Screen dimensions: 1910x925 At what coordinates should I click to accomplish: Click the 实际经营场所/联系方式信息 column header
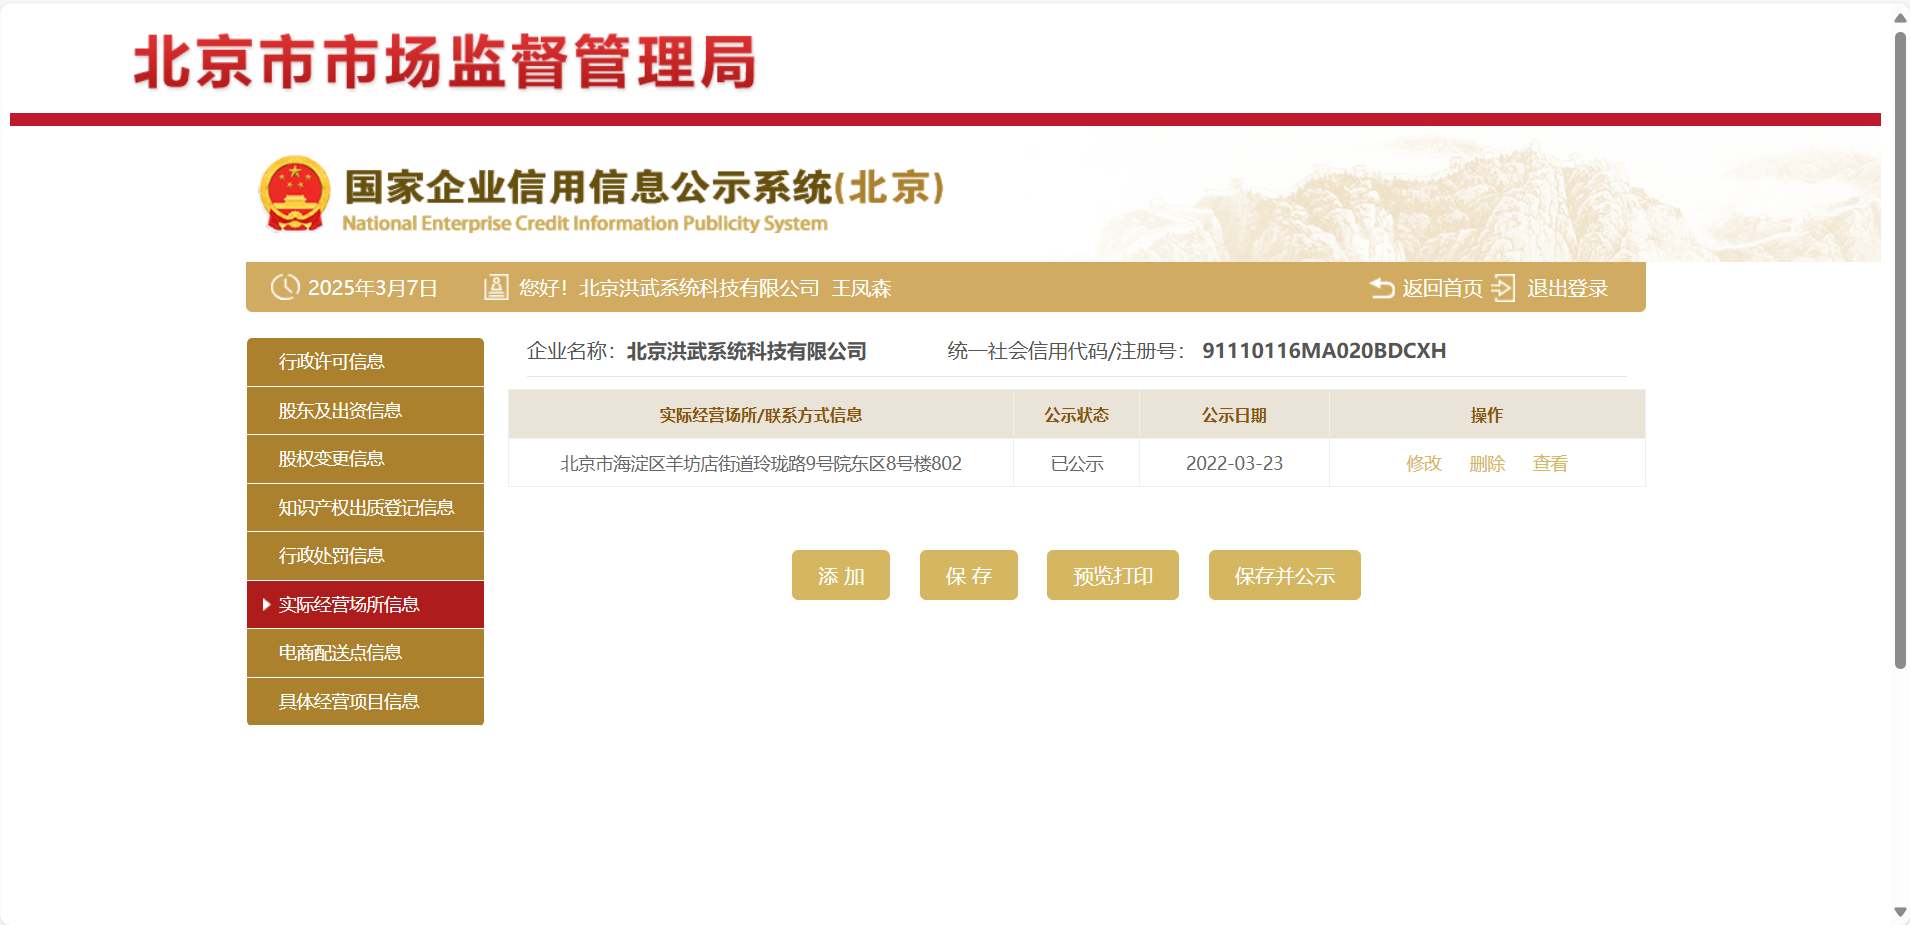(x=761, y=415)
